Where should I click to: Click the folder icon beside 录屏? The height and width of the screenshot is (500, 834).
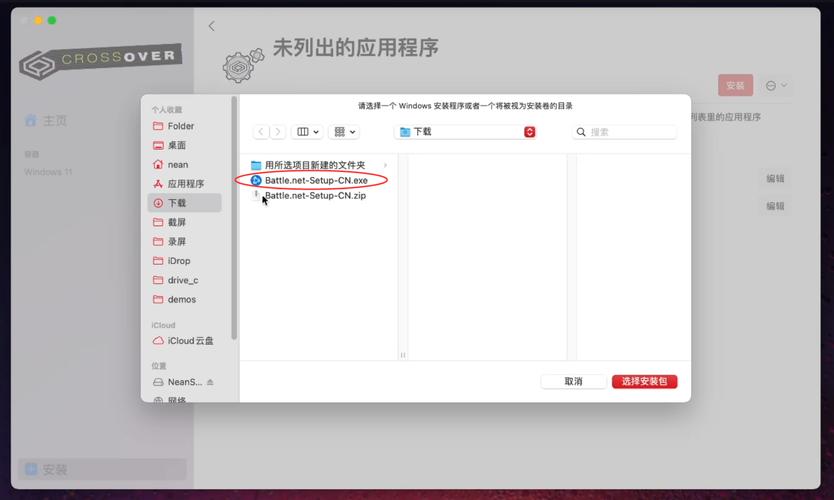[x=158, y=241]
